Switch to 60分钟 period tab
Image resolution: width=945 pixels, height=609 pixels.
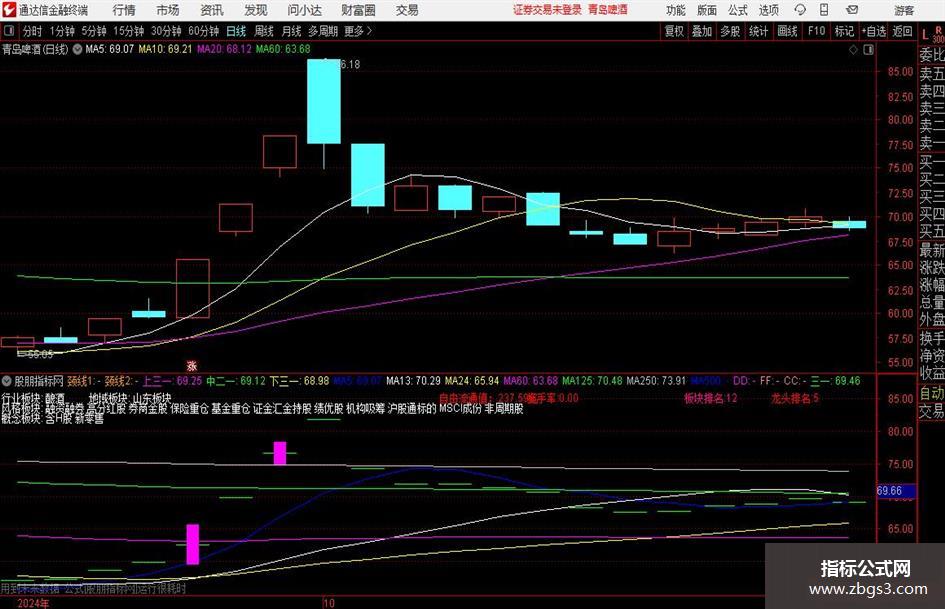point(203,31)
